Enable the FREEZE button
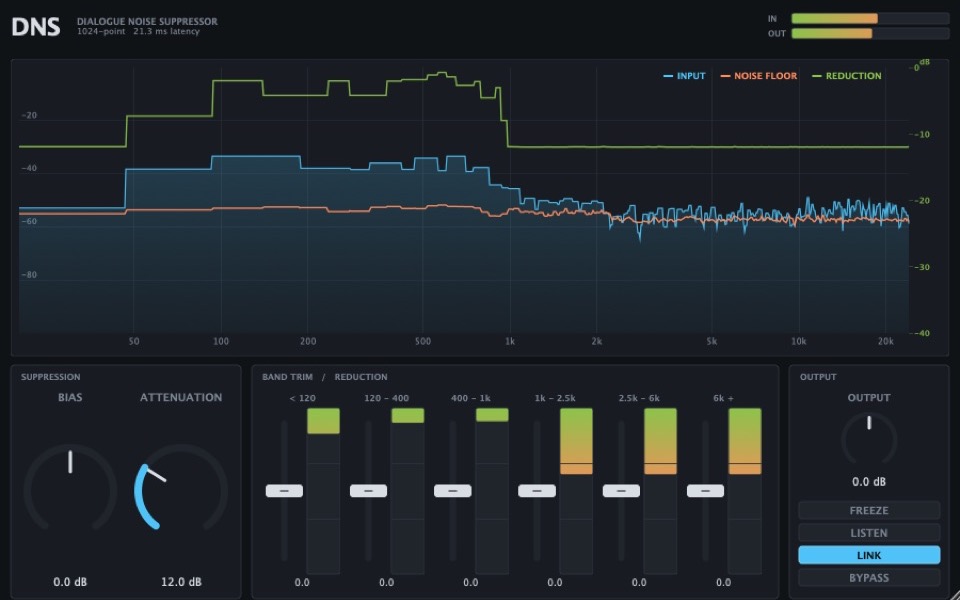Image resolution: width=960 pixels, height=600 pixels. coord(869,510)
